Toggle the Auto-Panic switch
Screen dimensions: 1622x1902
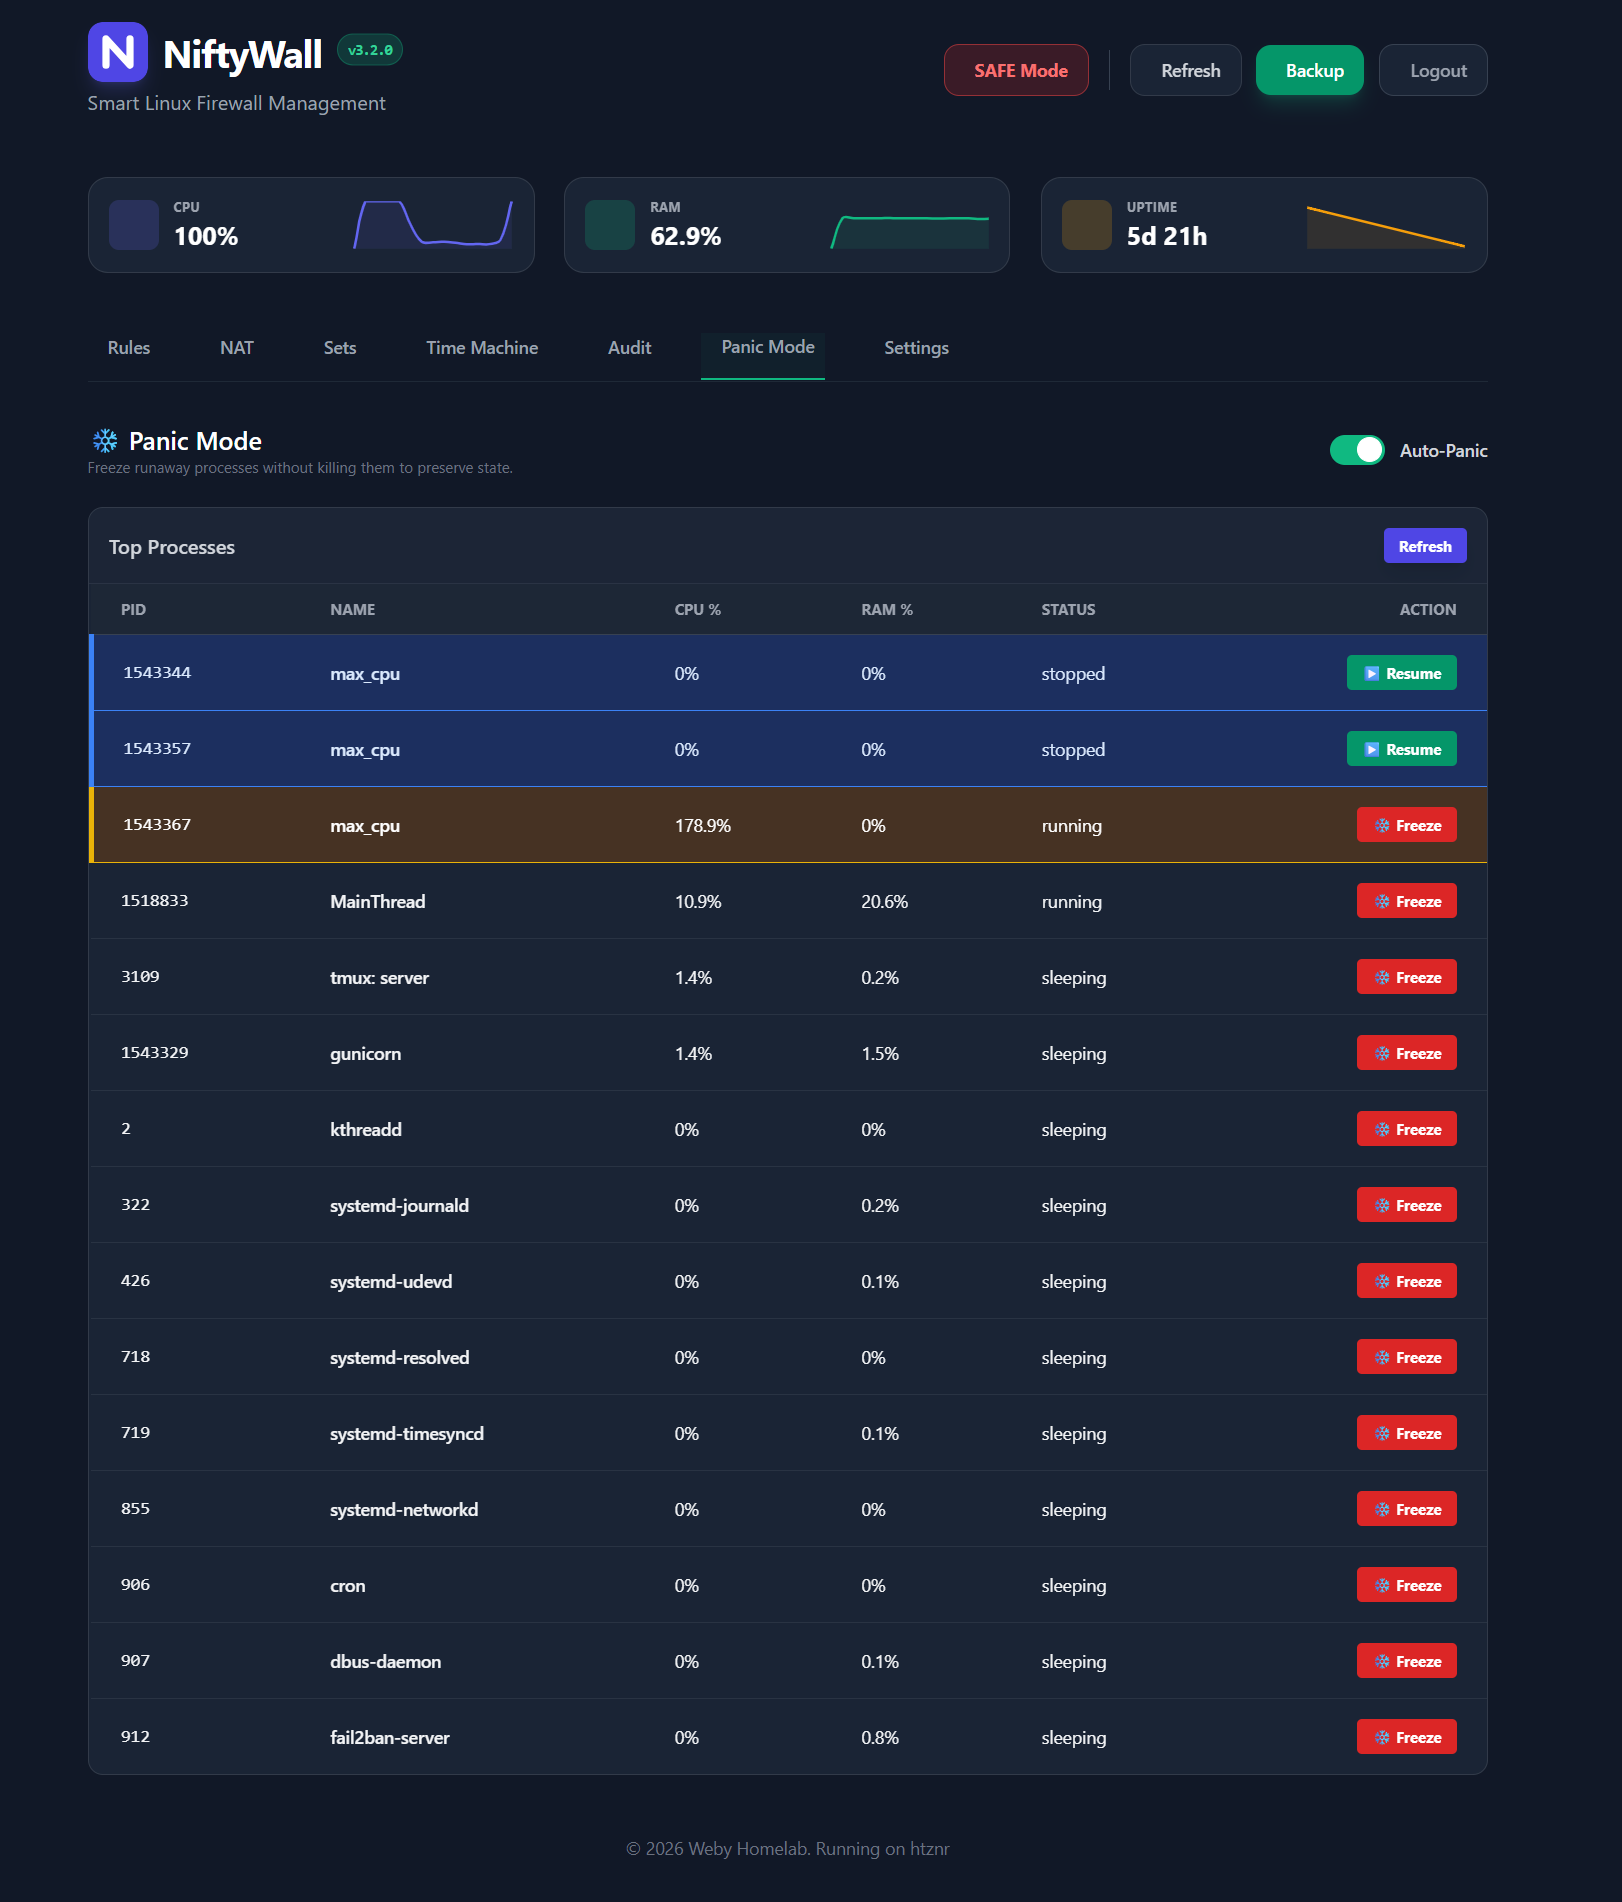[x=1357, y=450]
